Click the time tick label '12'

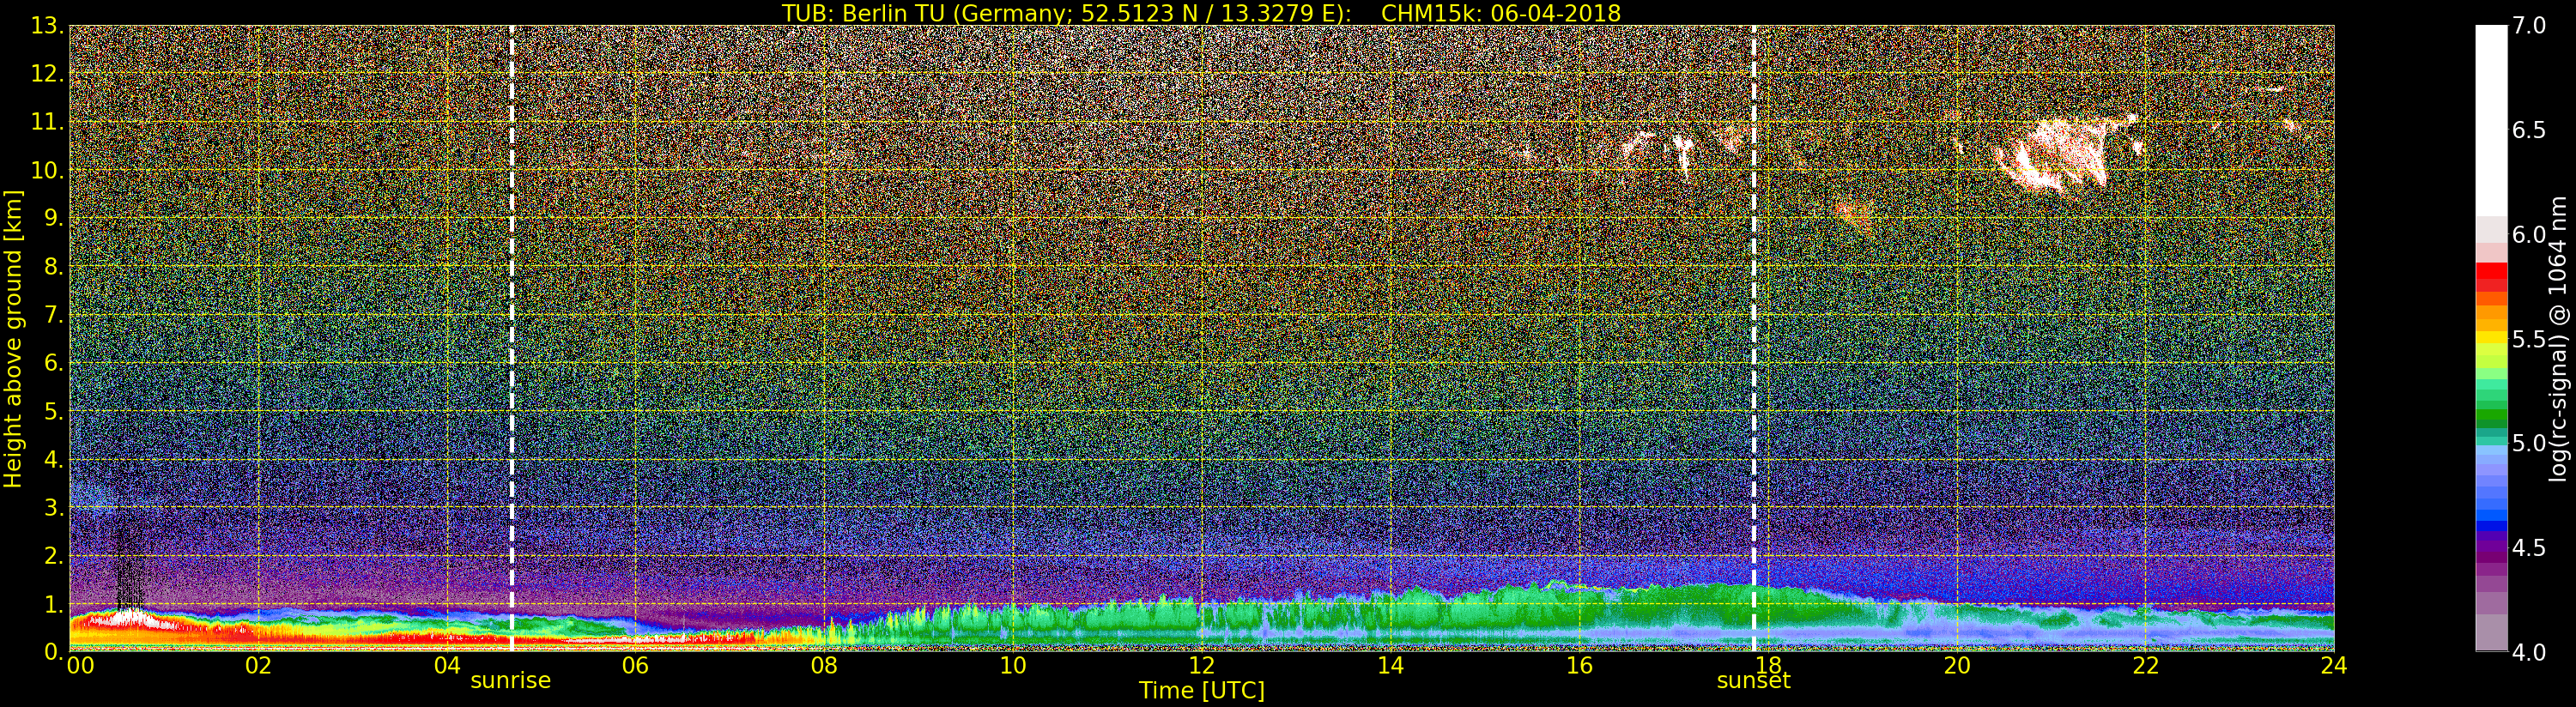click(1201, 666)
